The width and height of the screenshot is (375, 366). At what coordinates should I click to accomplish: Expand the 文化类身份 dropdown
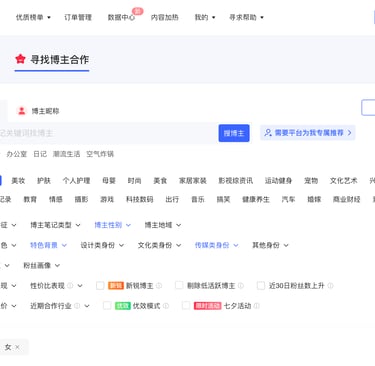tap(160, 245)
